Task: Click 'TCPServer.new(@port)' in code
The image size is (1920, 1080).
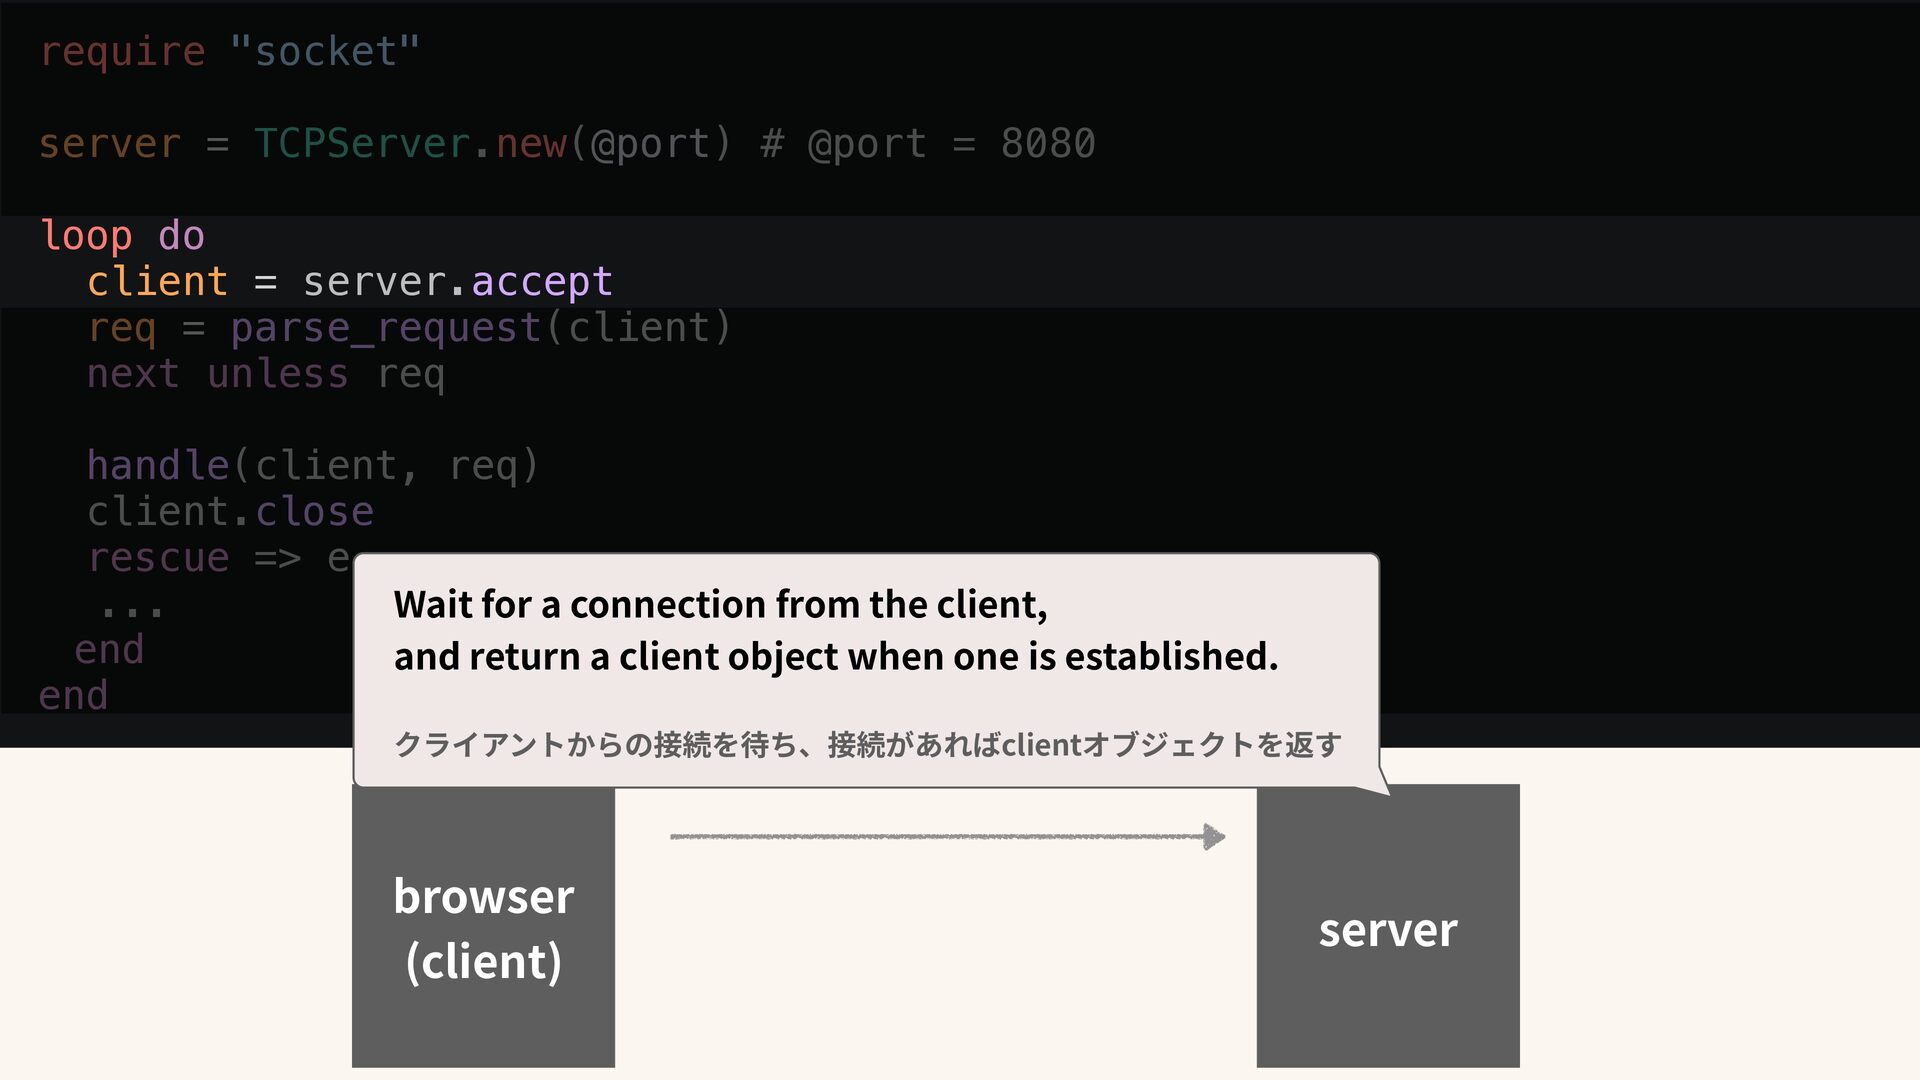Action: [493, 143]
